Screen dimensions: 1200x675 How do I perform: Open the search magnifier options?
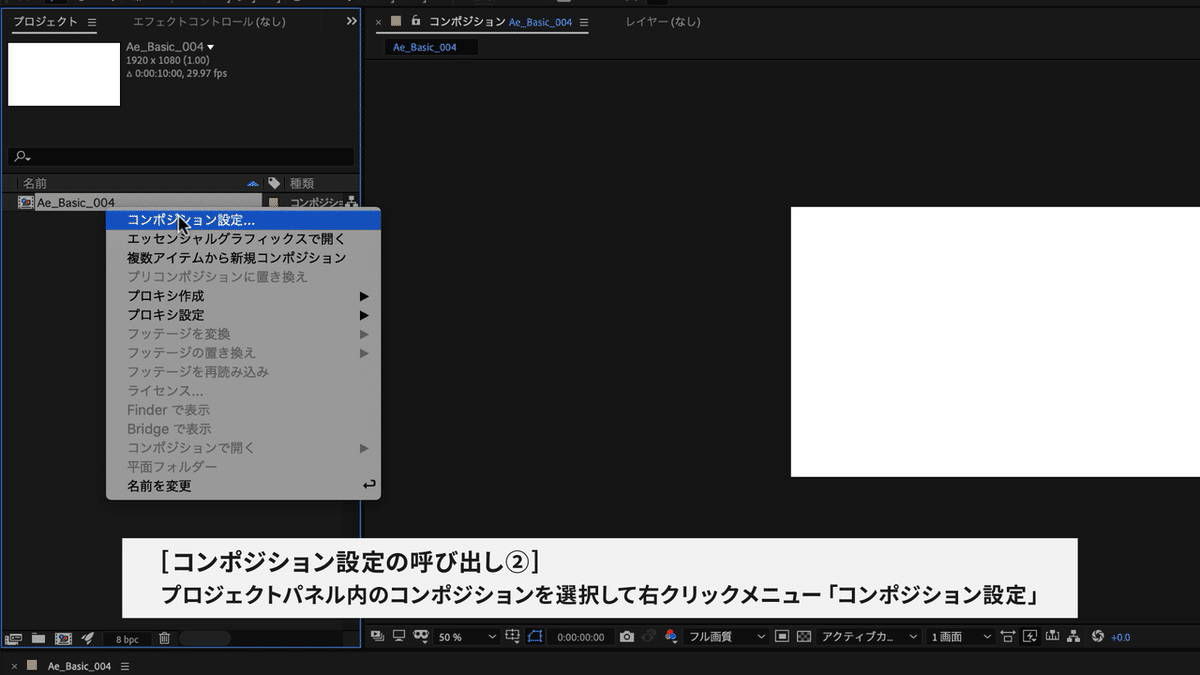coord(22,157)
